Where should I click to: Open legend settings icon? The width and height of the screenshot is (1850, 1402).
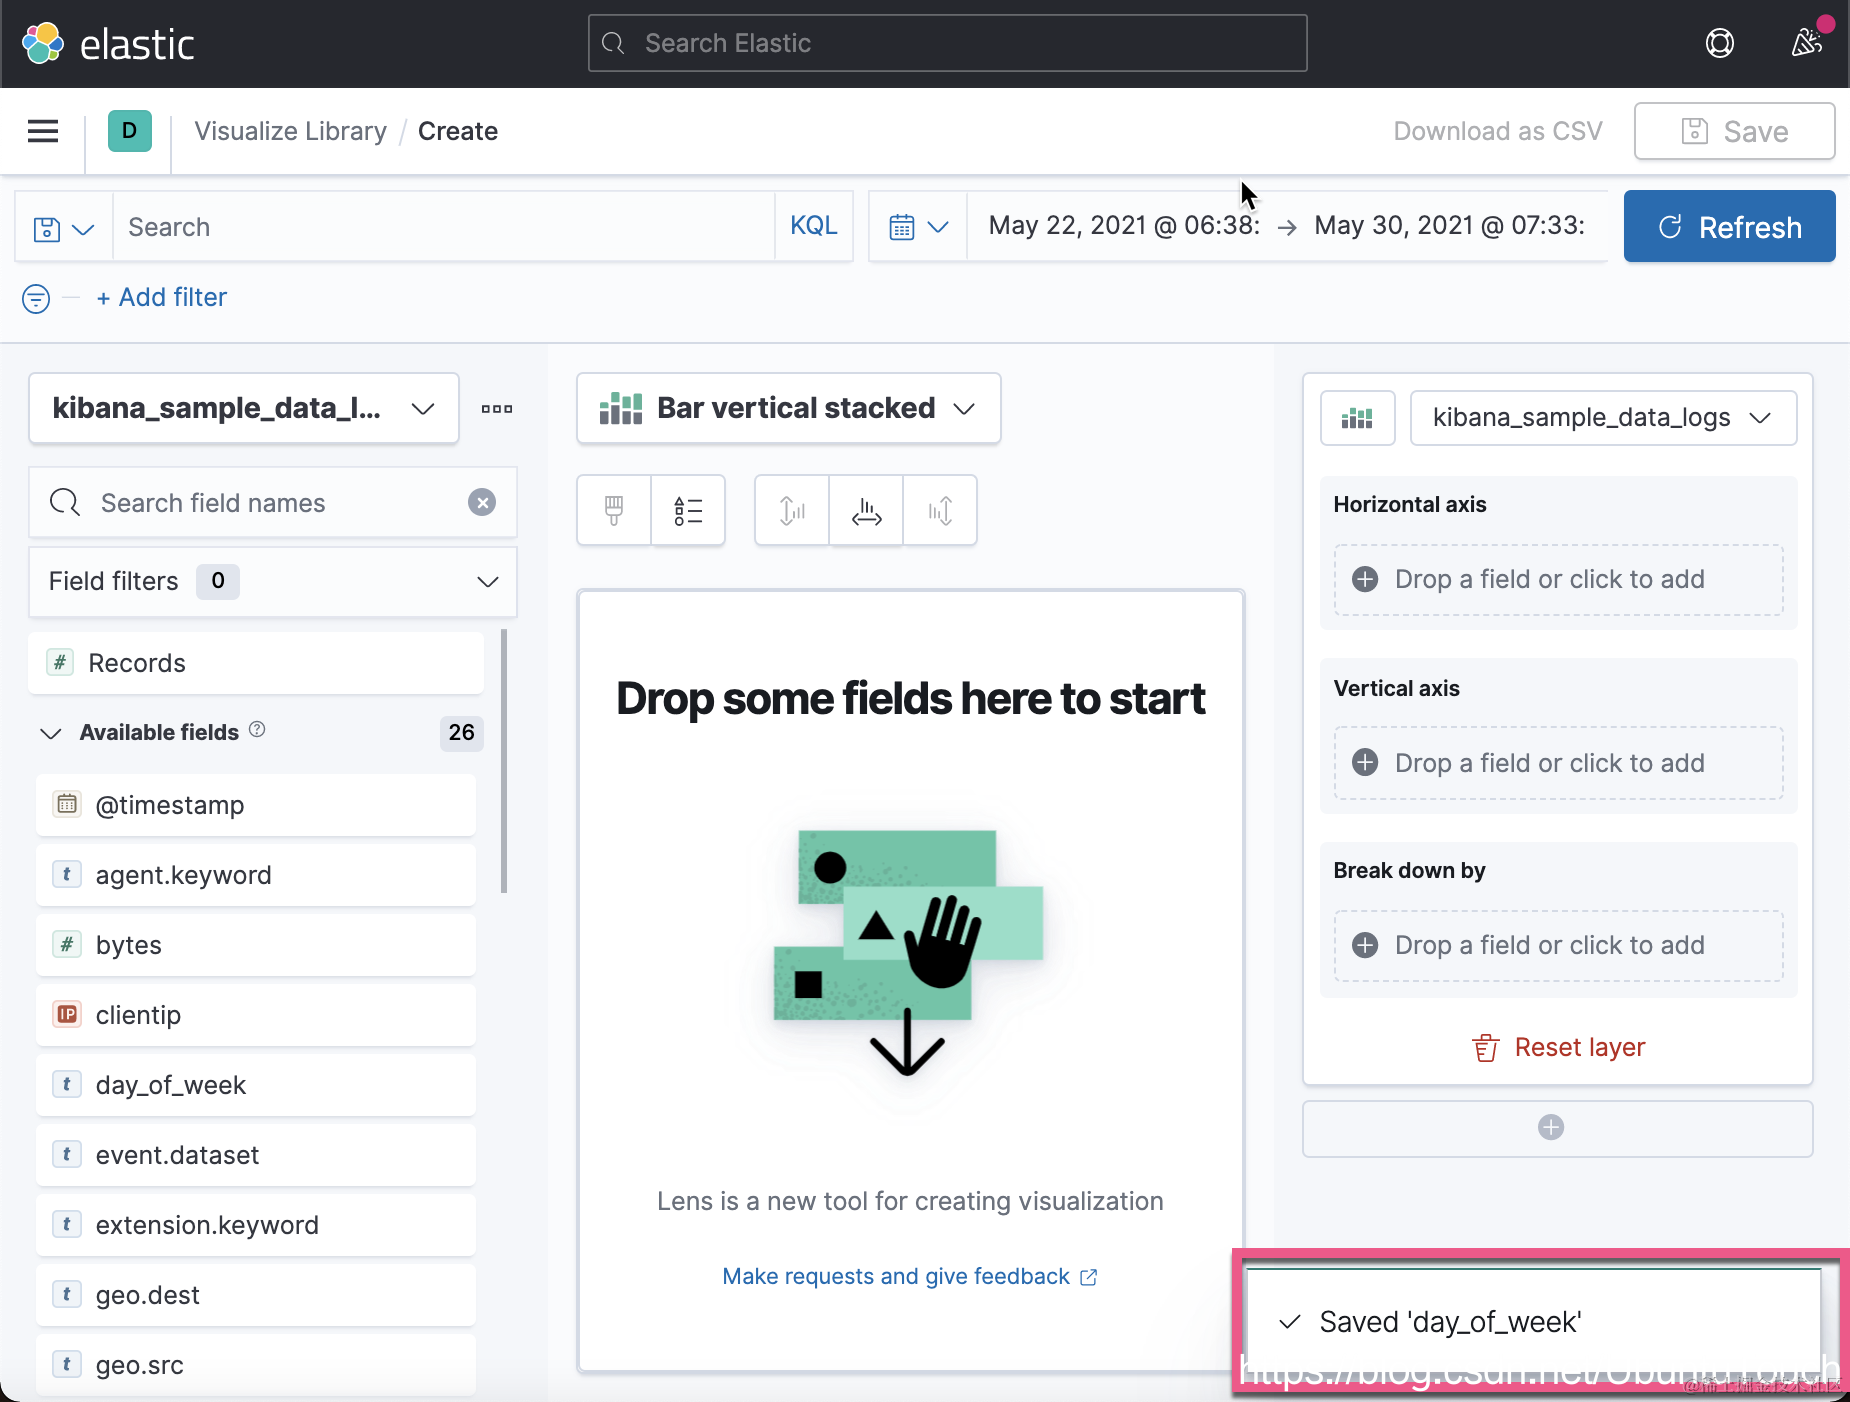pyautogui.click(x=688, y=511)
